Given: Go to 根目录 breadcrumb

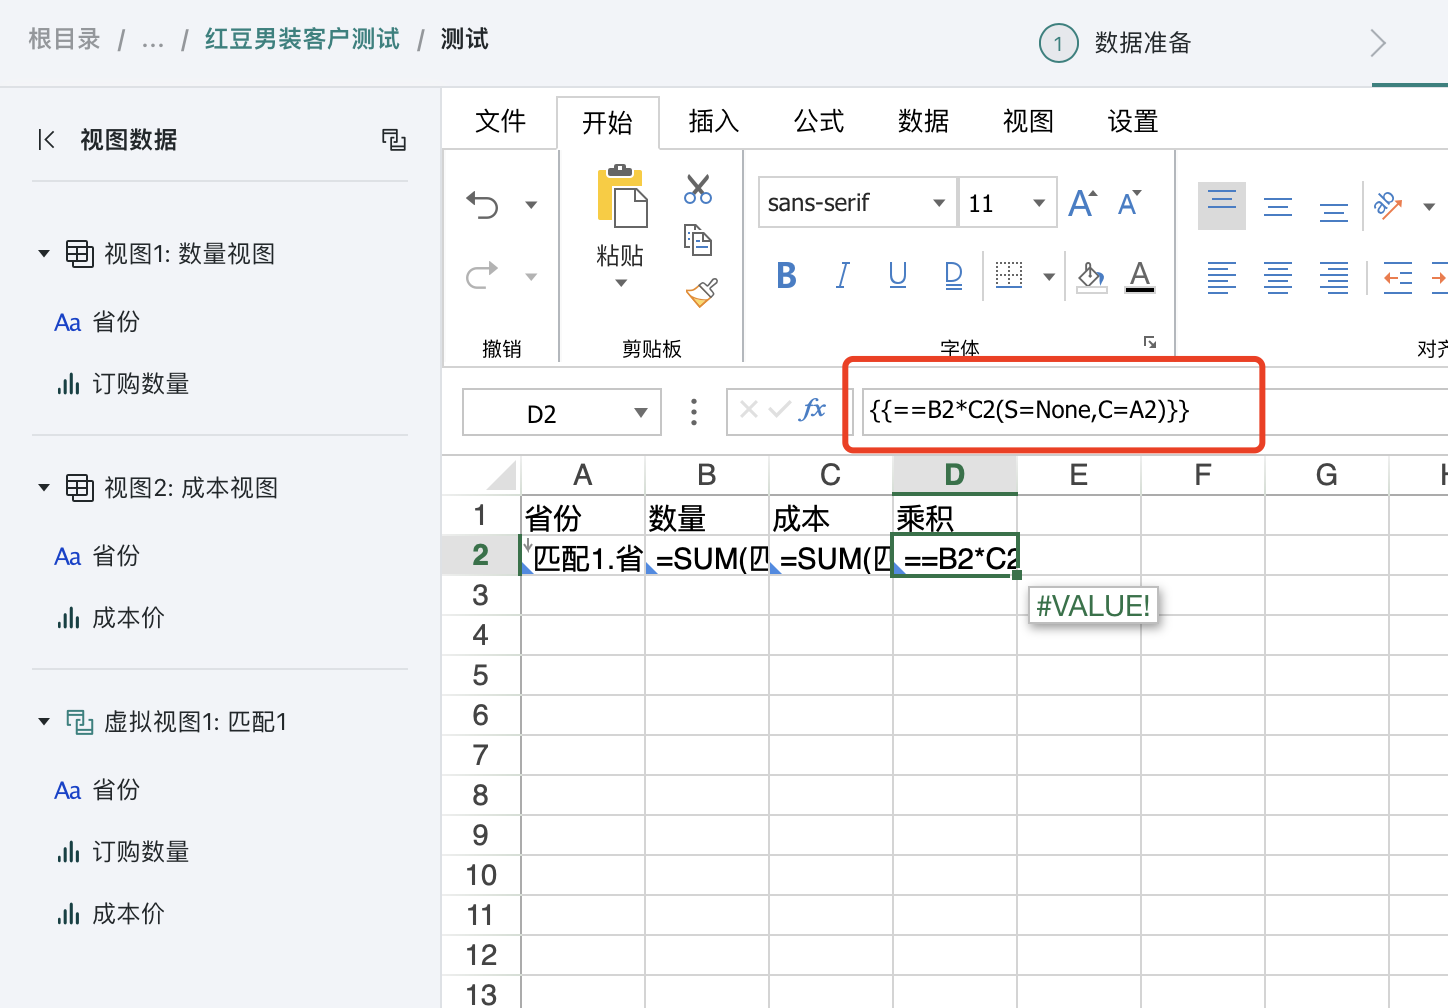Looking at the screenshot, I should click(64, 39).
